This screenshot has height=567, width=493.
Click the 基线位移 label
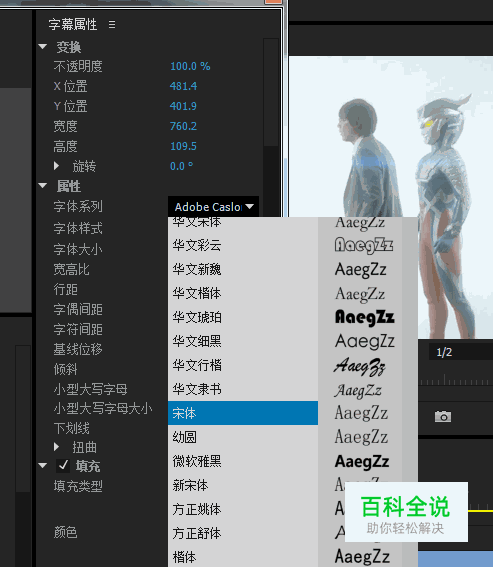click(78, 349)
